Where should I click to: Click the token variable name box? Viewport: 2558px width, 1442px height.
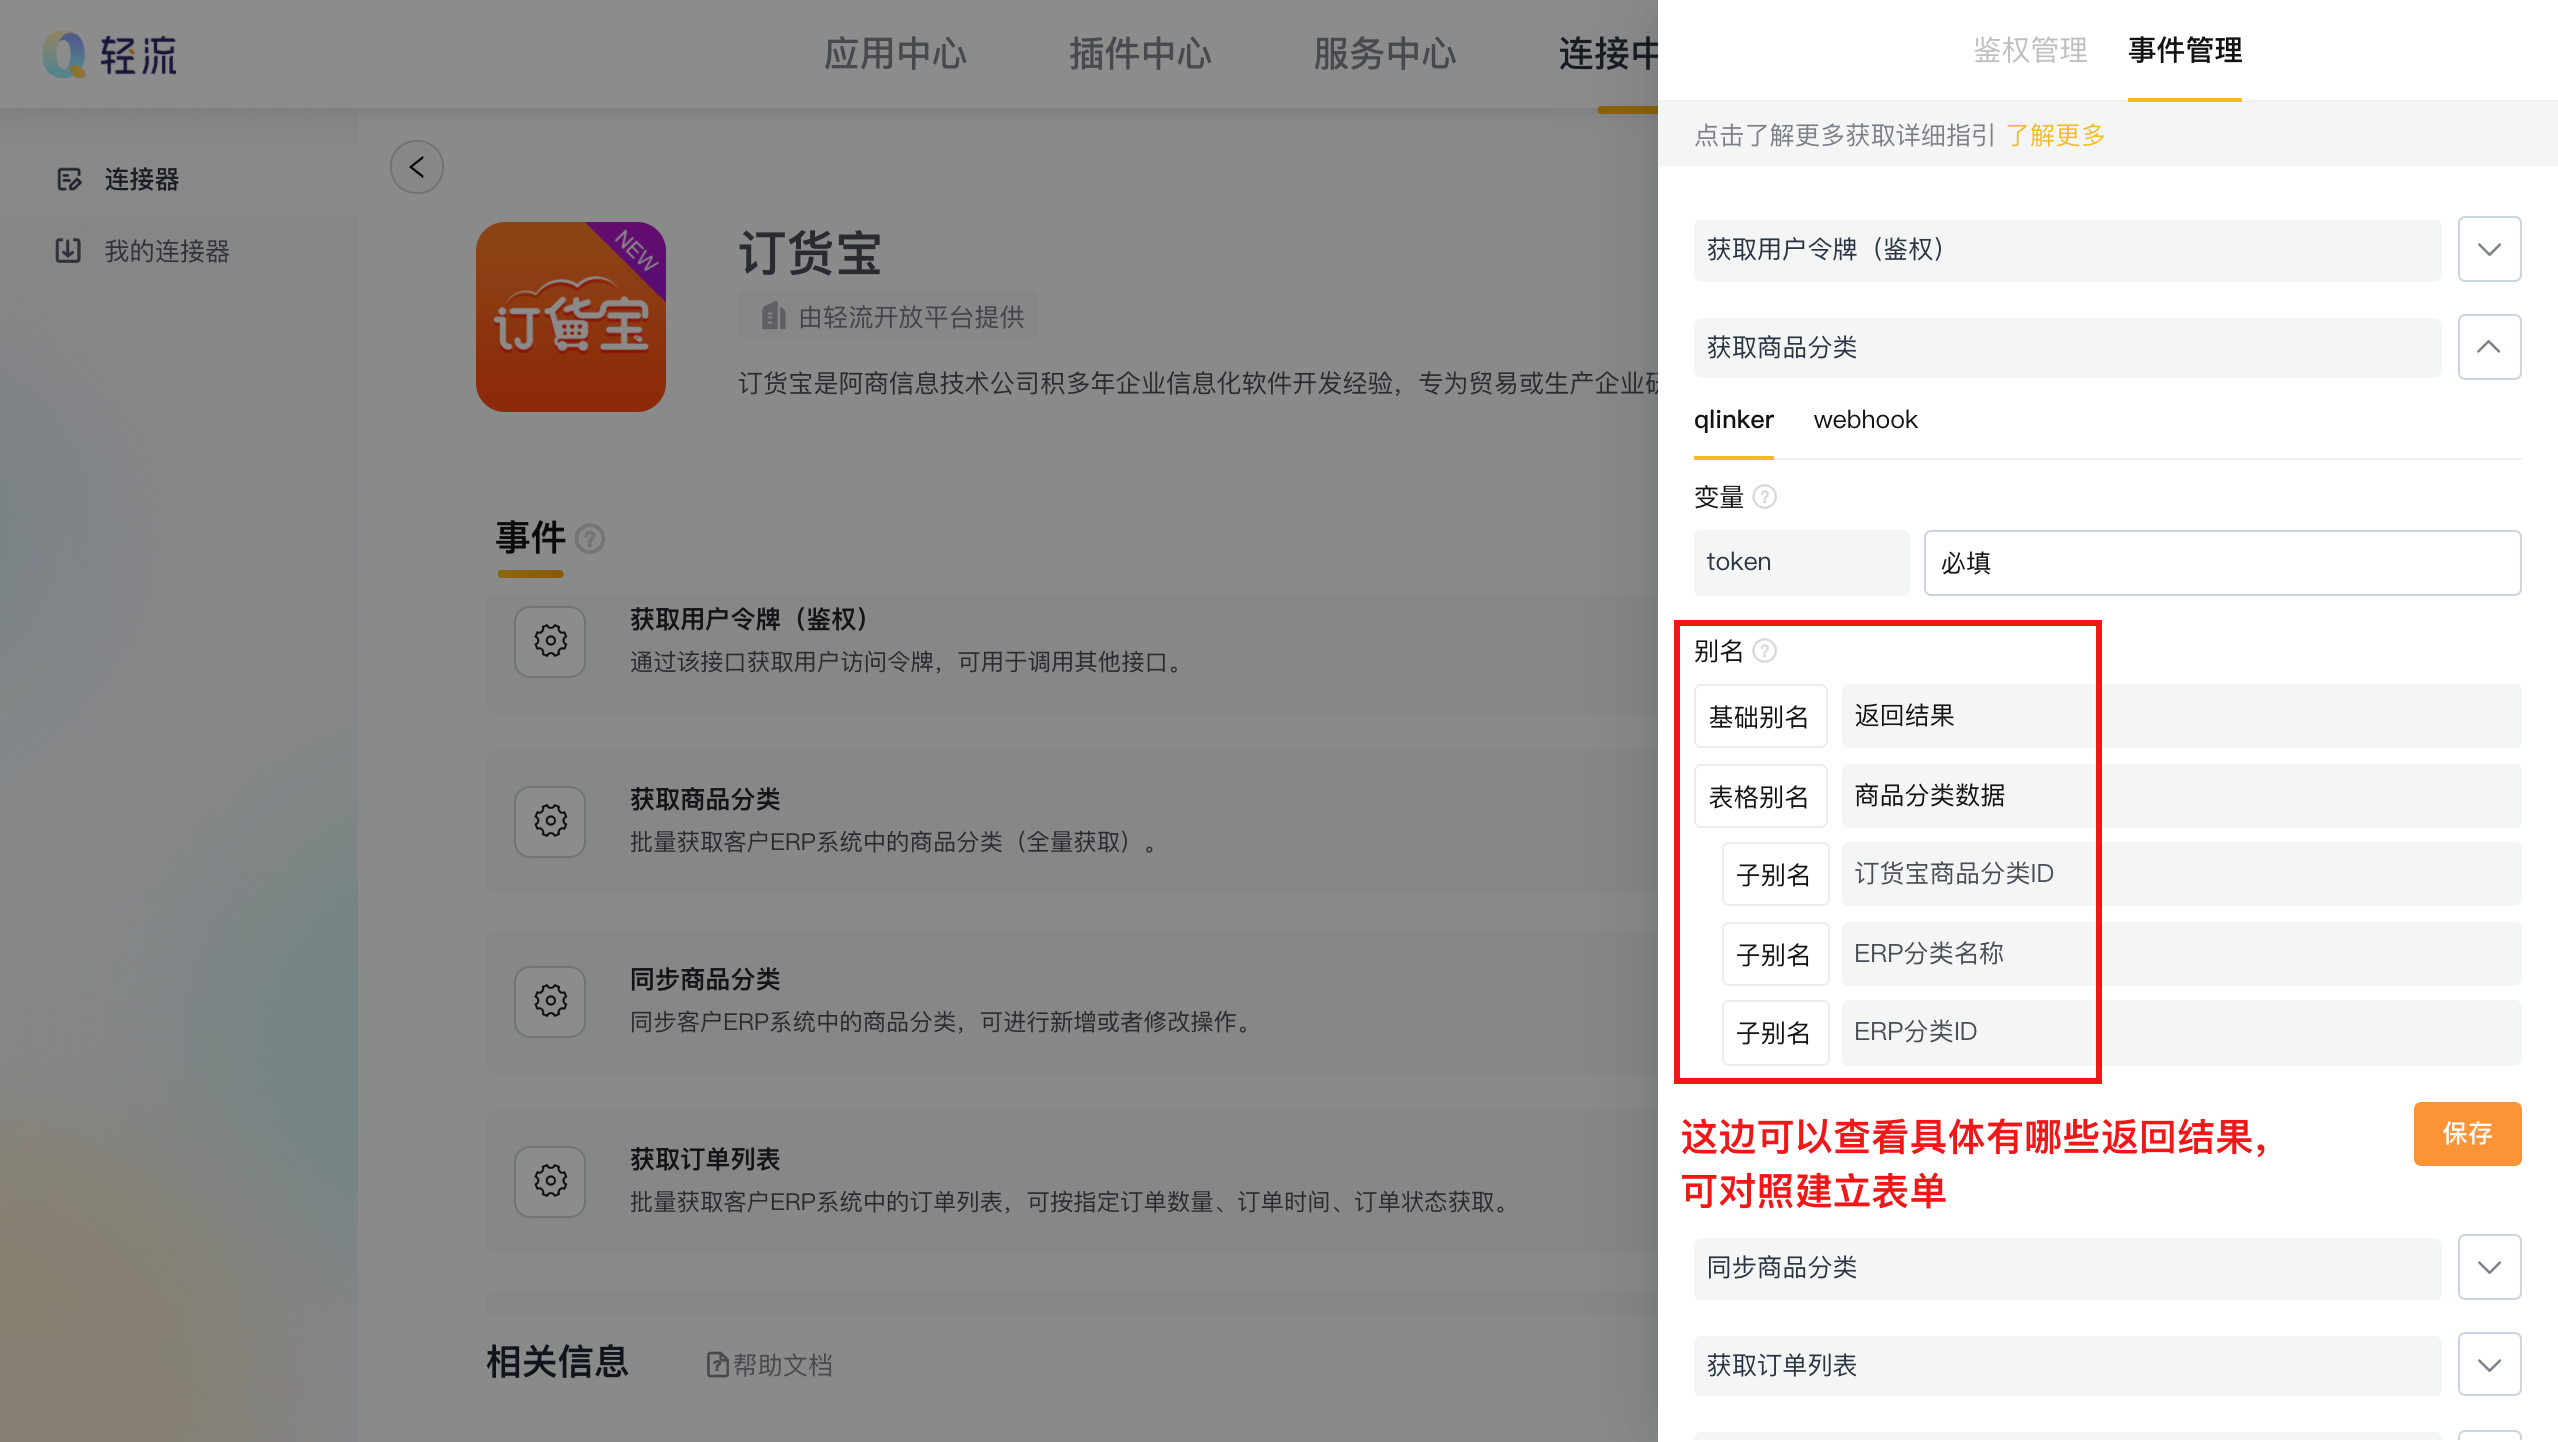coord(1801,563)
